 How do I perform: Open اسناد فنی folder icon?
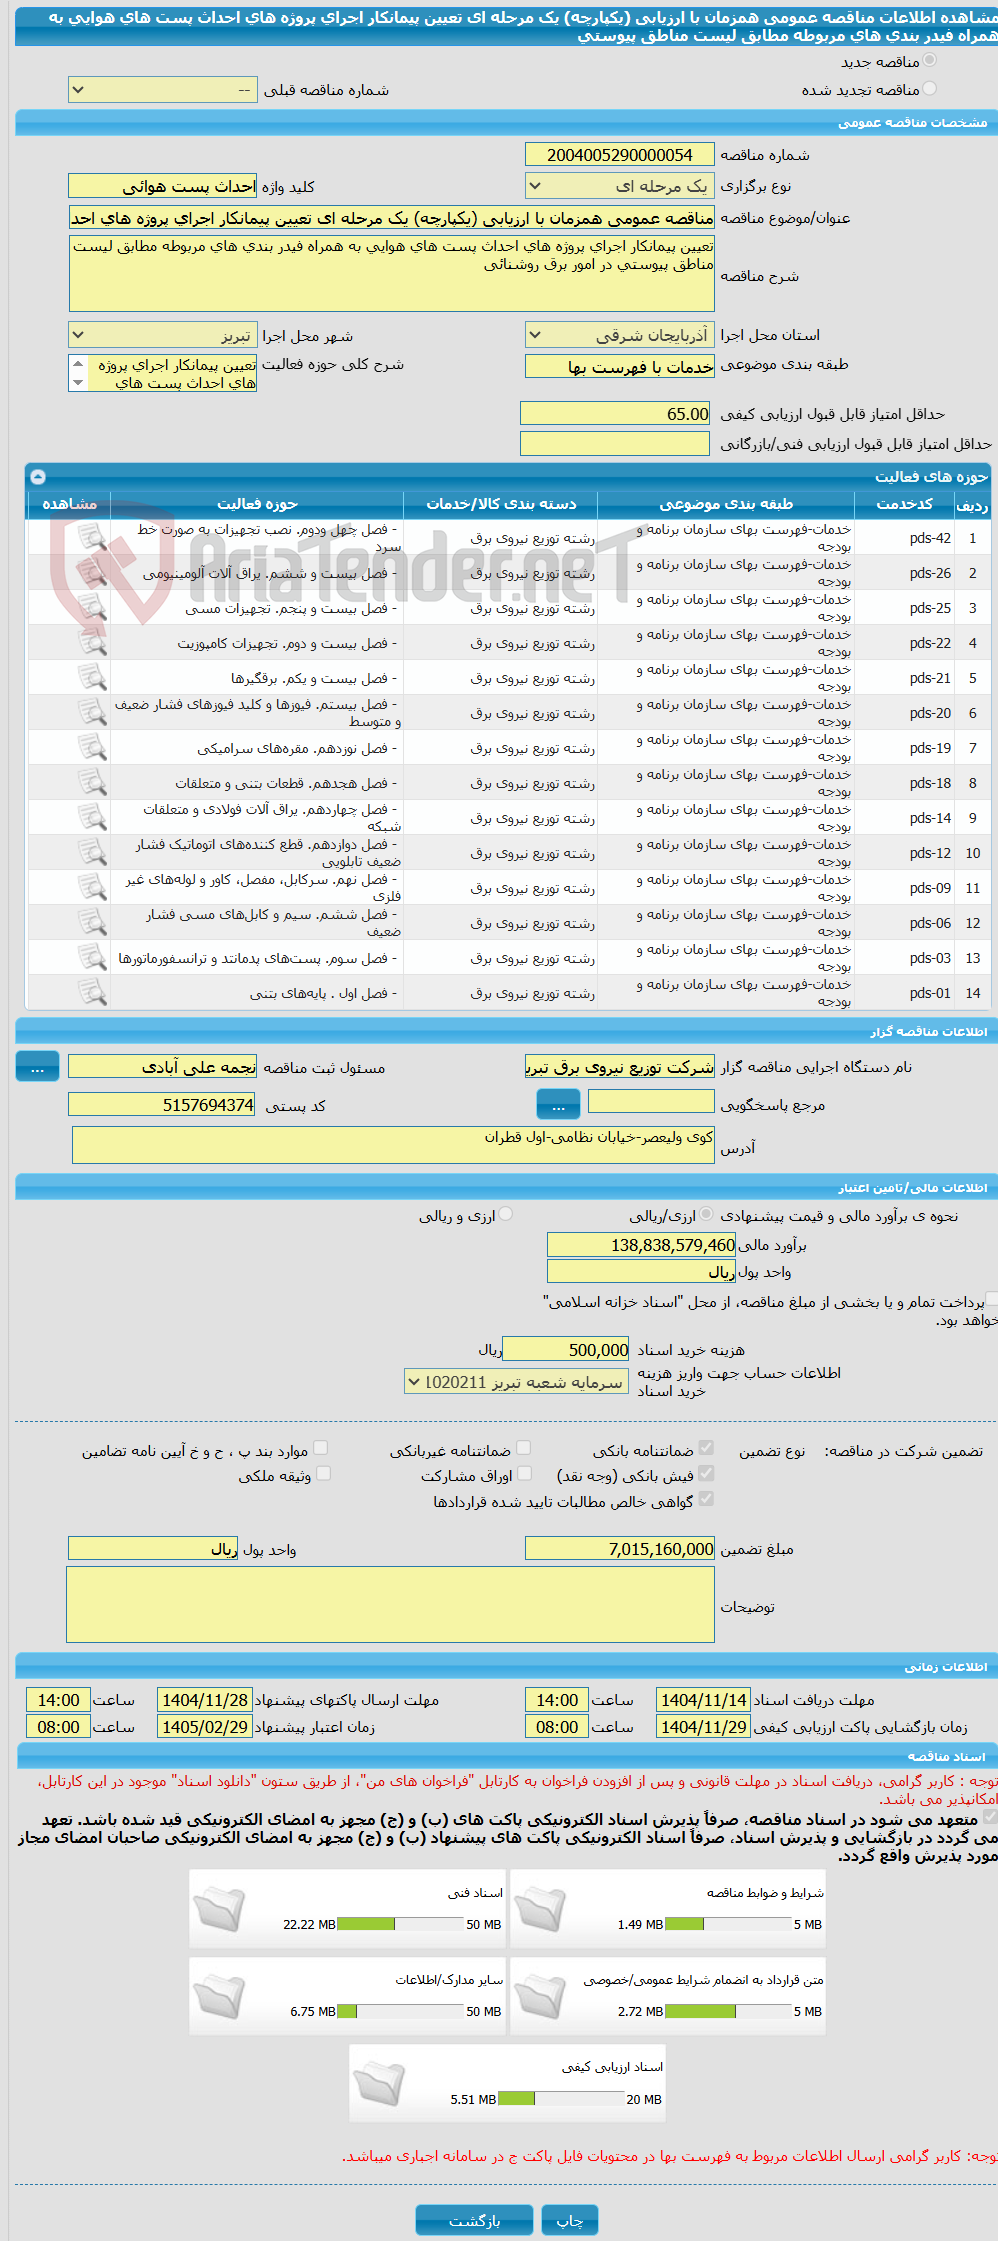pyautogui.click(x=220, y=1909)
